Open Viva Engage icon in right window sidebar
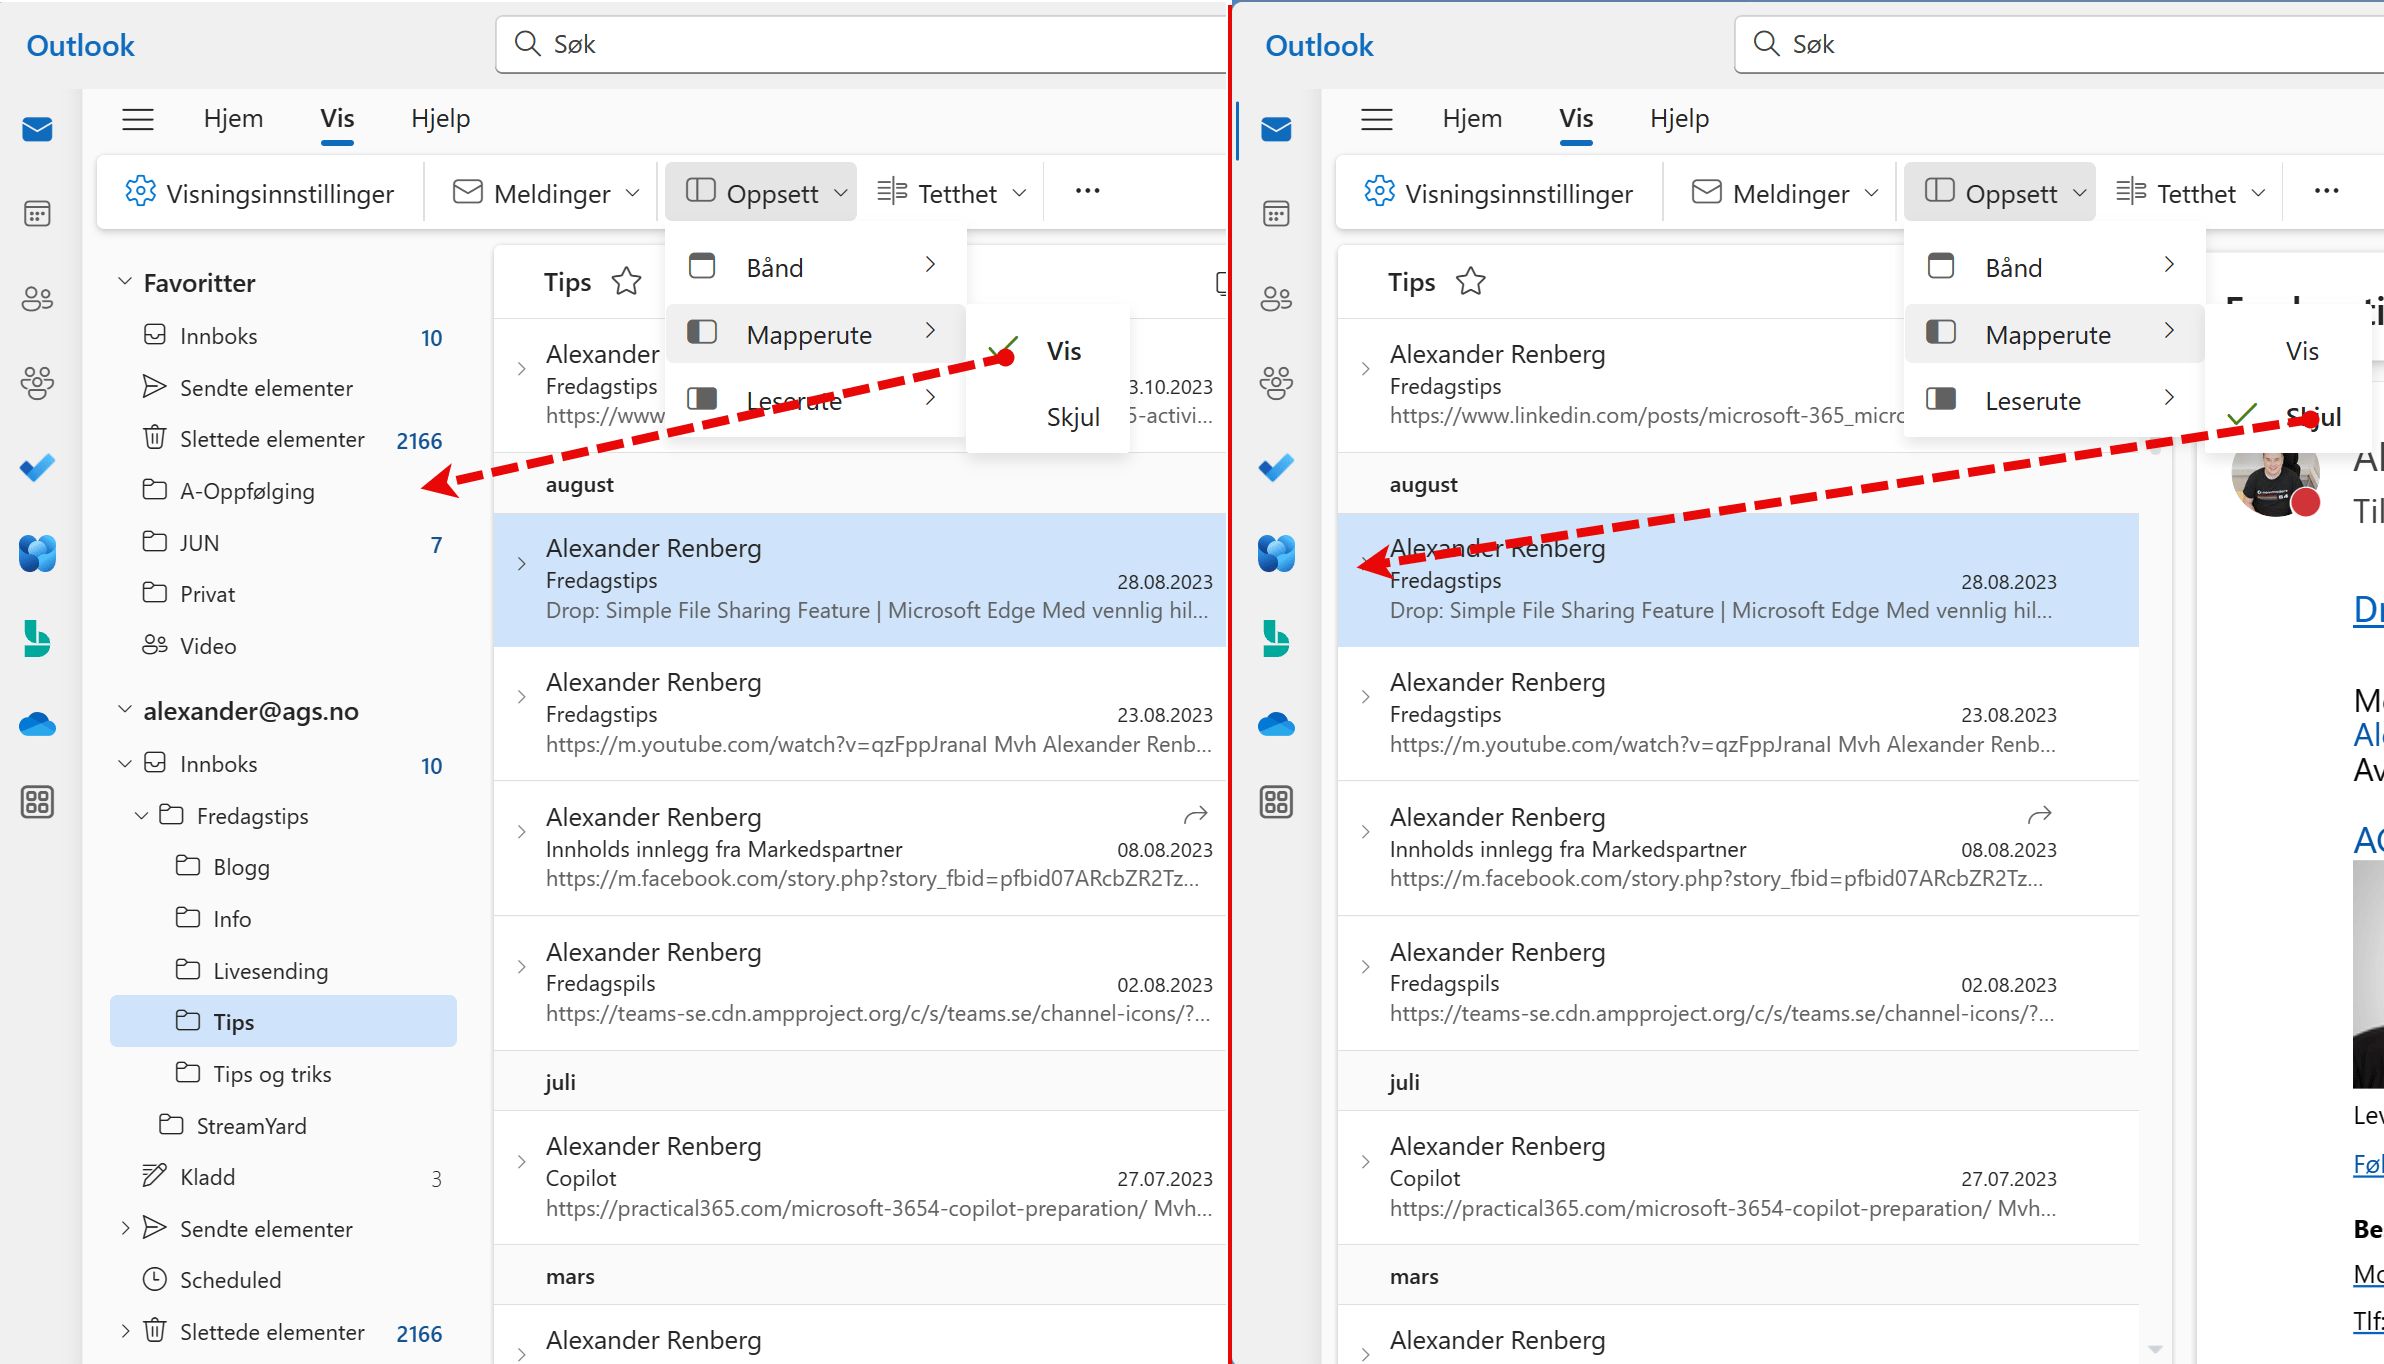This screenshot has width=2384, height=1364. coord(1277,553)
